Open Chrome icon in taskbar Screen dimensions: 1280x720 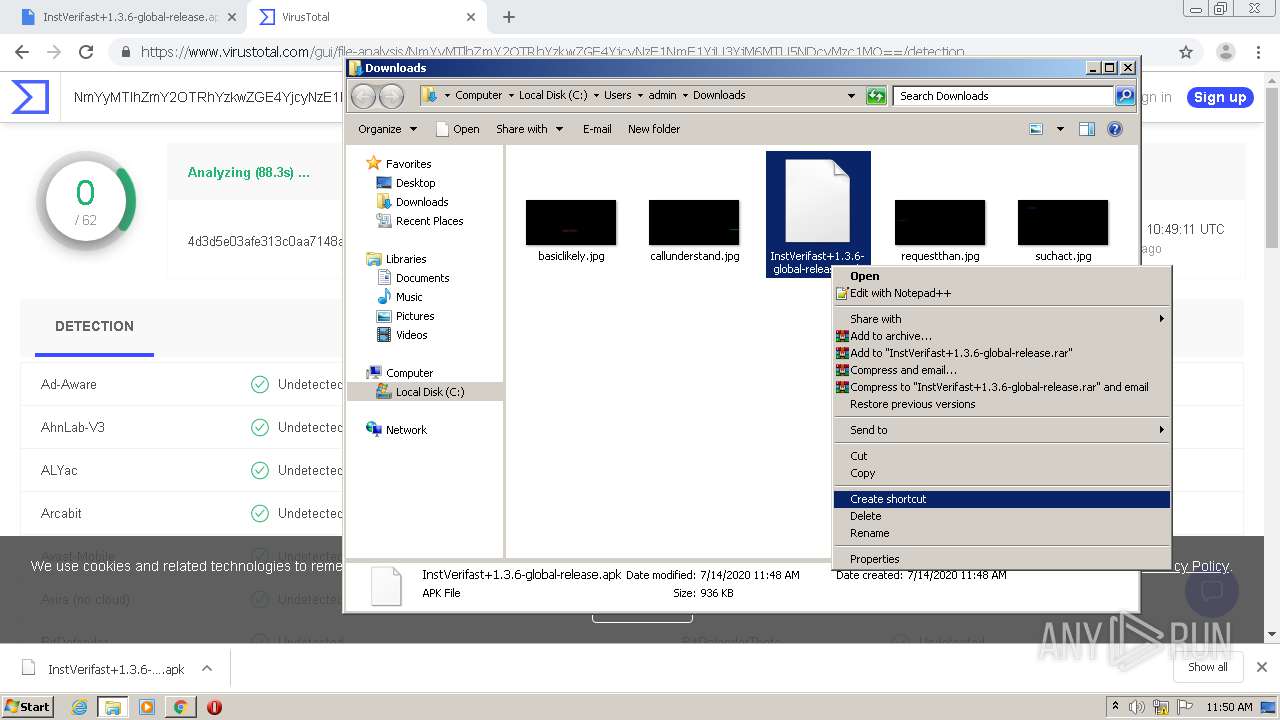click(x=180, y=707)
